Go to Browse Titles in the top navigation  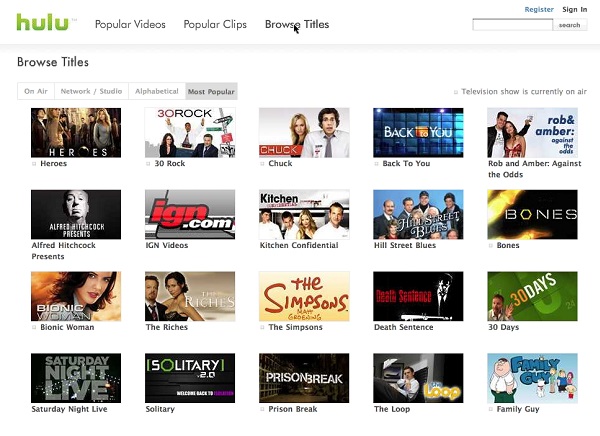pyautogui.click(x=297, y=24)
